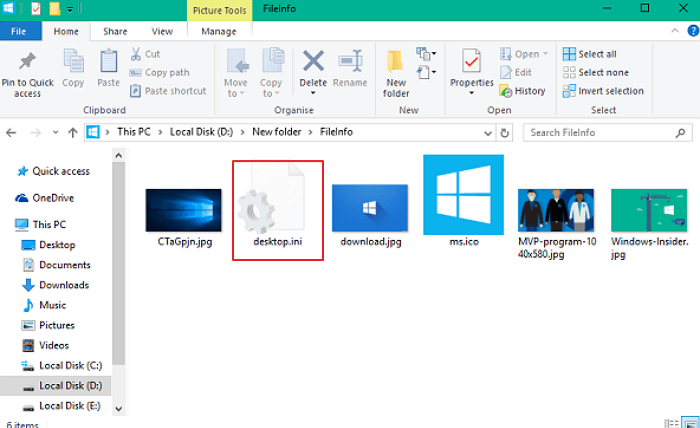The height and width of the screenshot is (428, 700).
Task: Select Local Disk (E:) in sidebar
Action: pos(62,406)
